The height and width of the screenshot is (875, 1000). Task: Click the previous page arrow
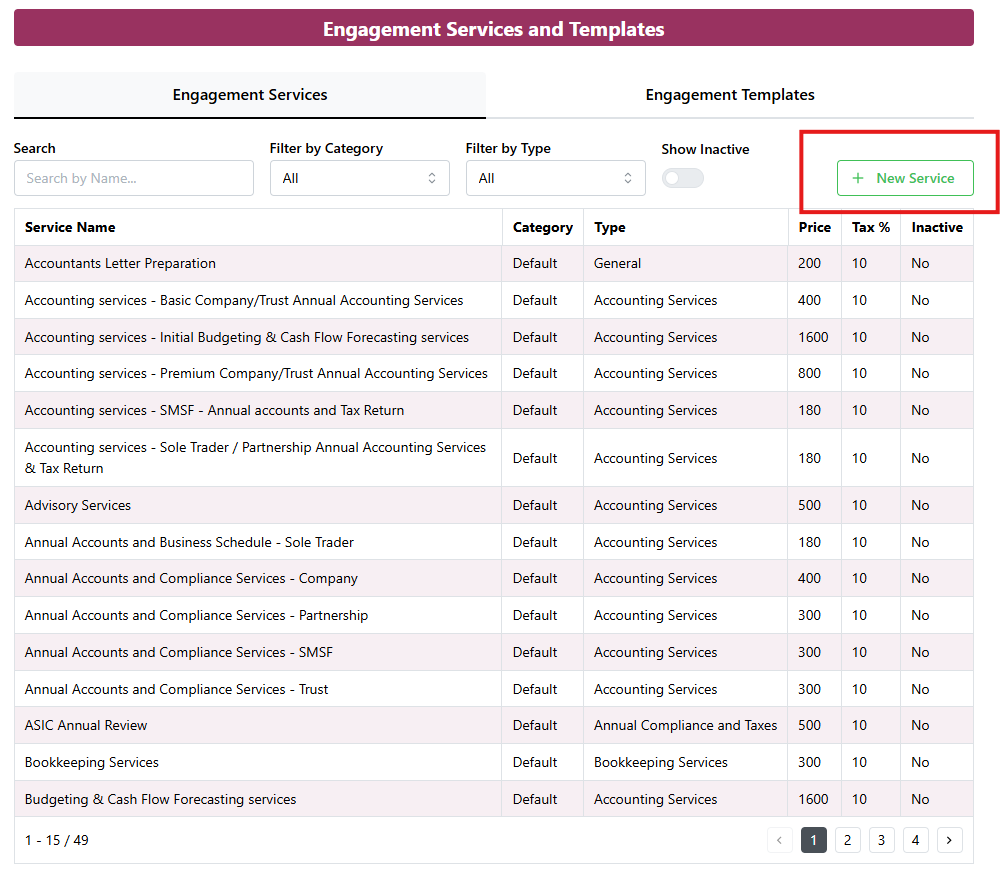pos(780,840)
